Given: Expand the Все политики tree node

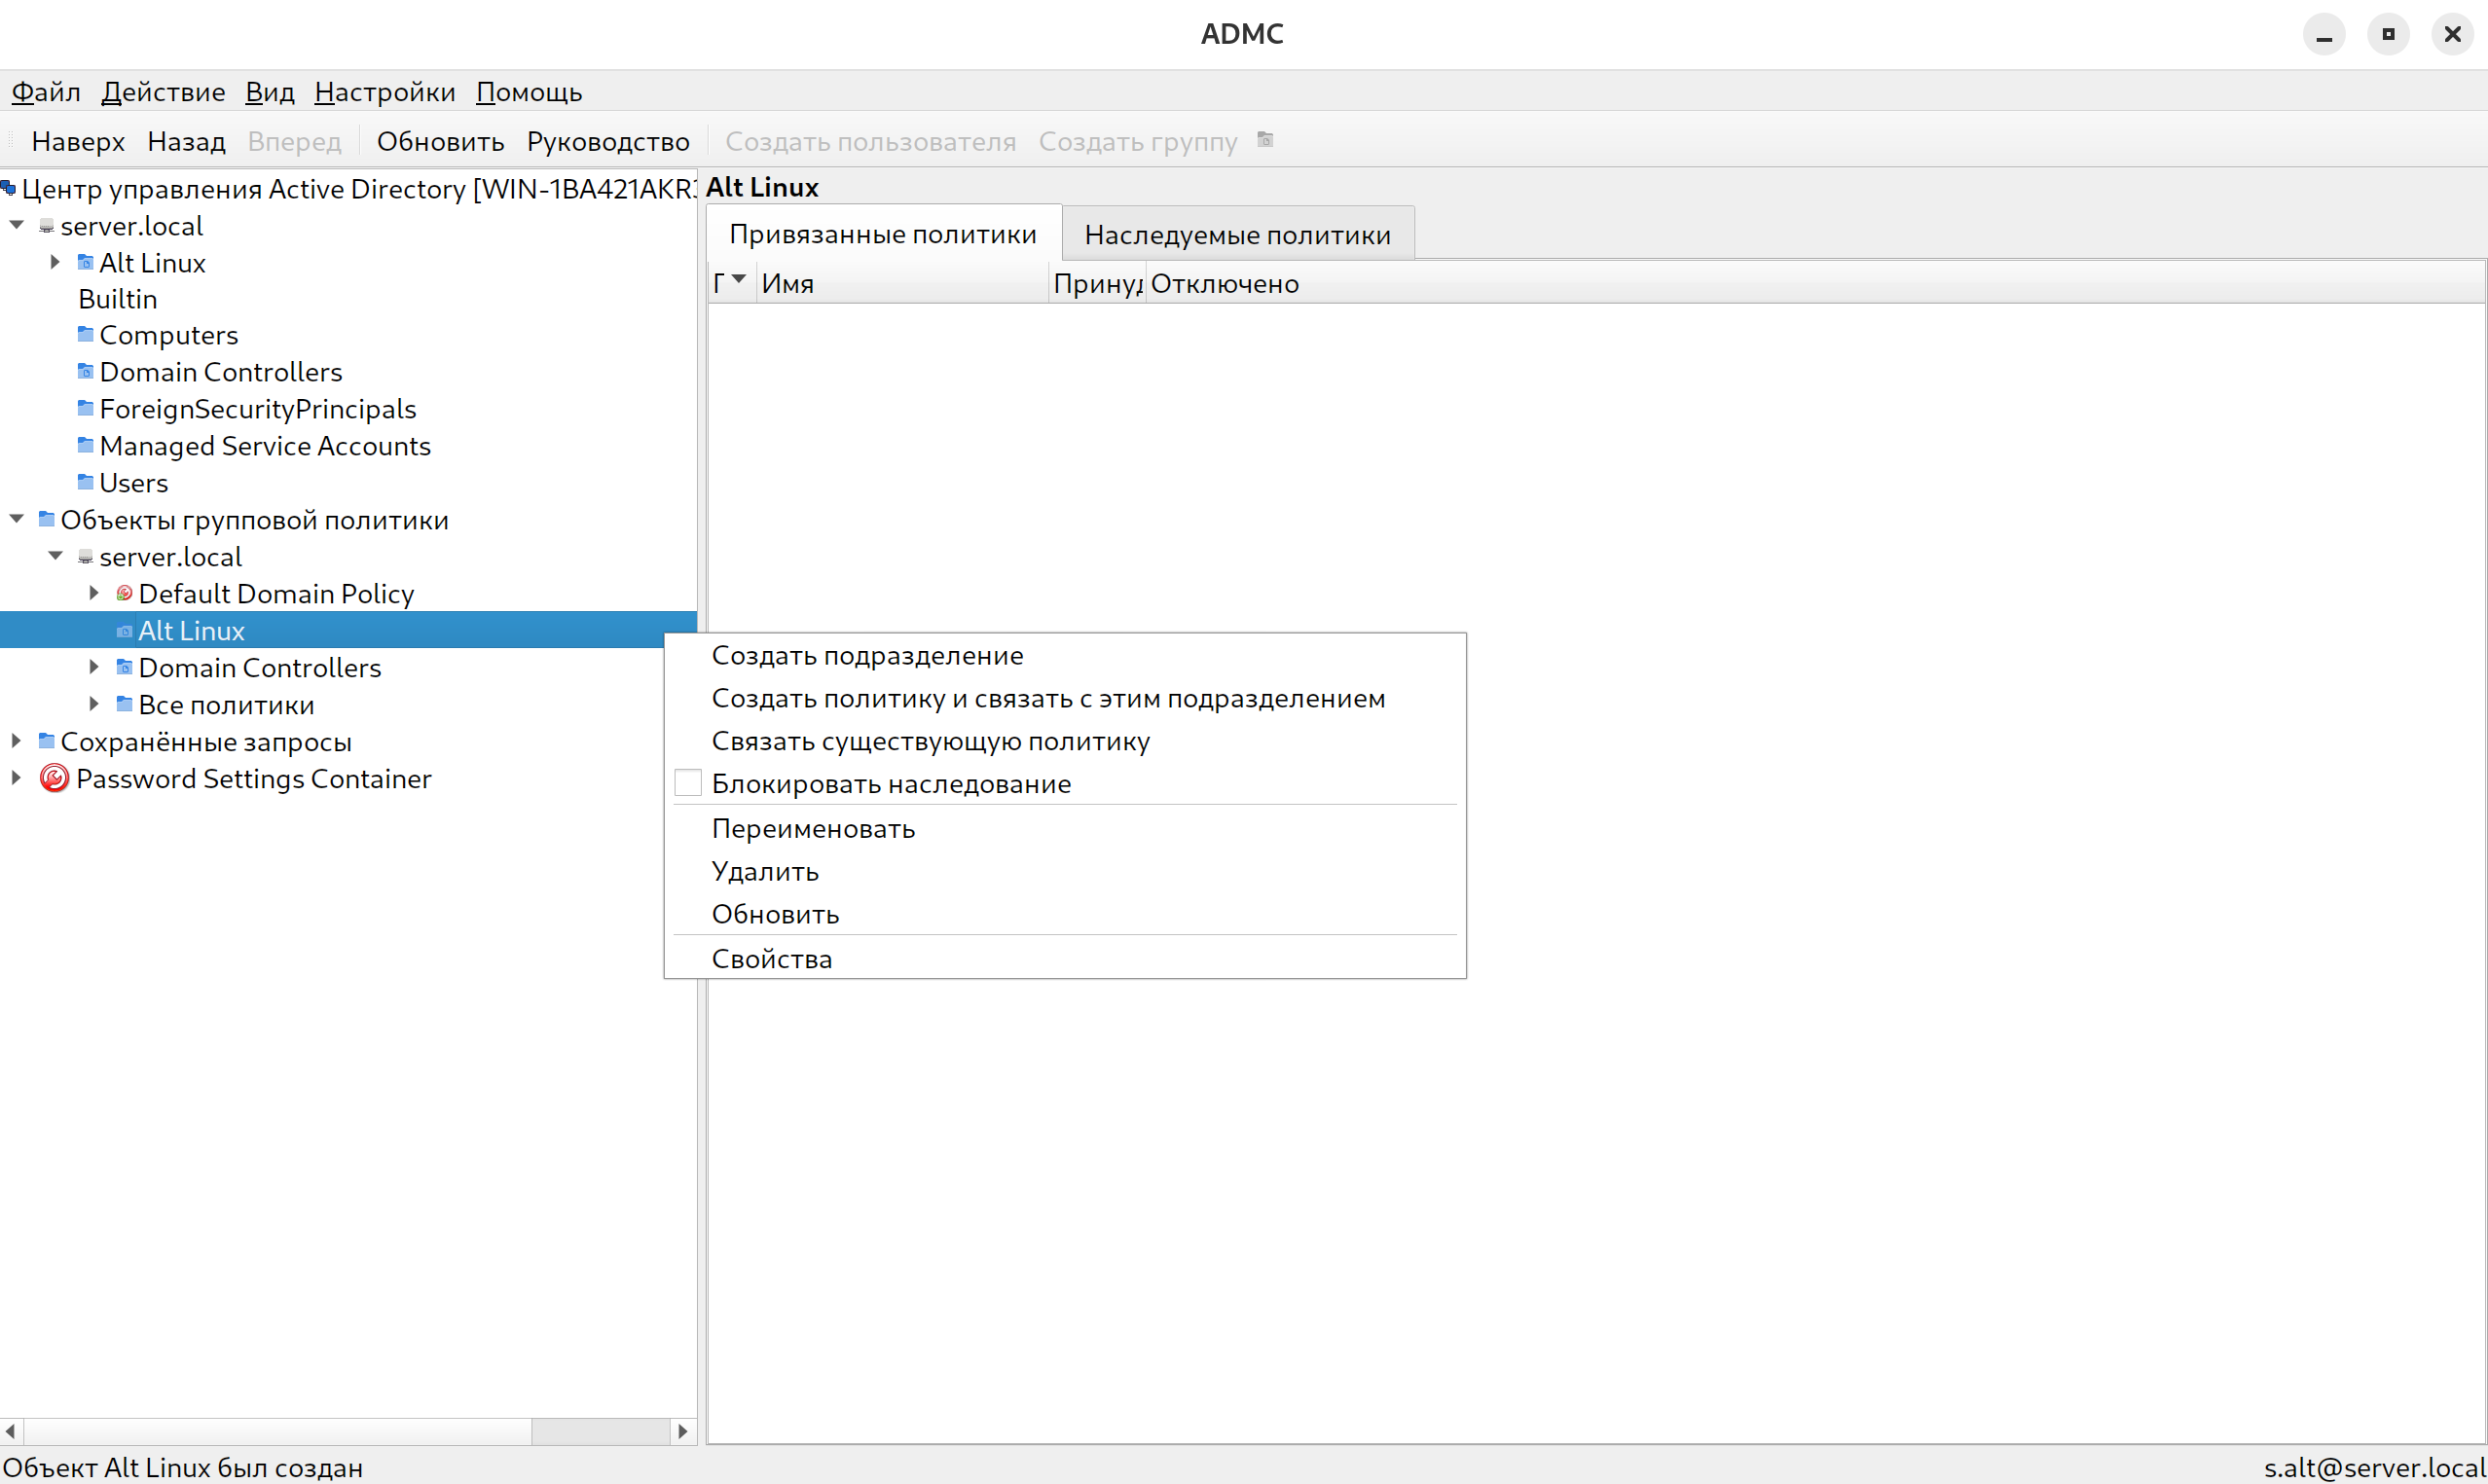Looking at the screenshot, I should [94, 704].
